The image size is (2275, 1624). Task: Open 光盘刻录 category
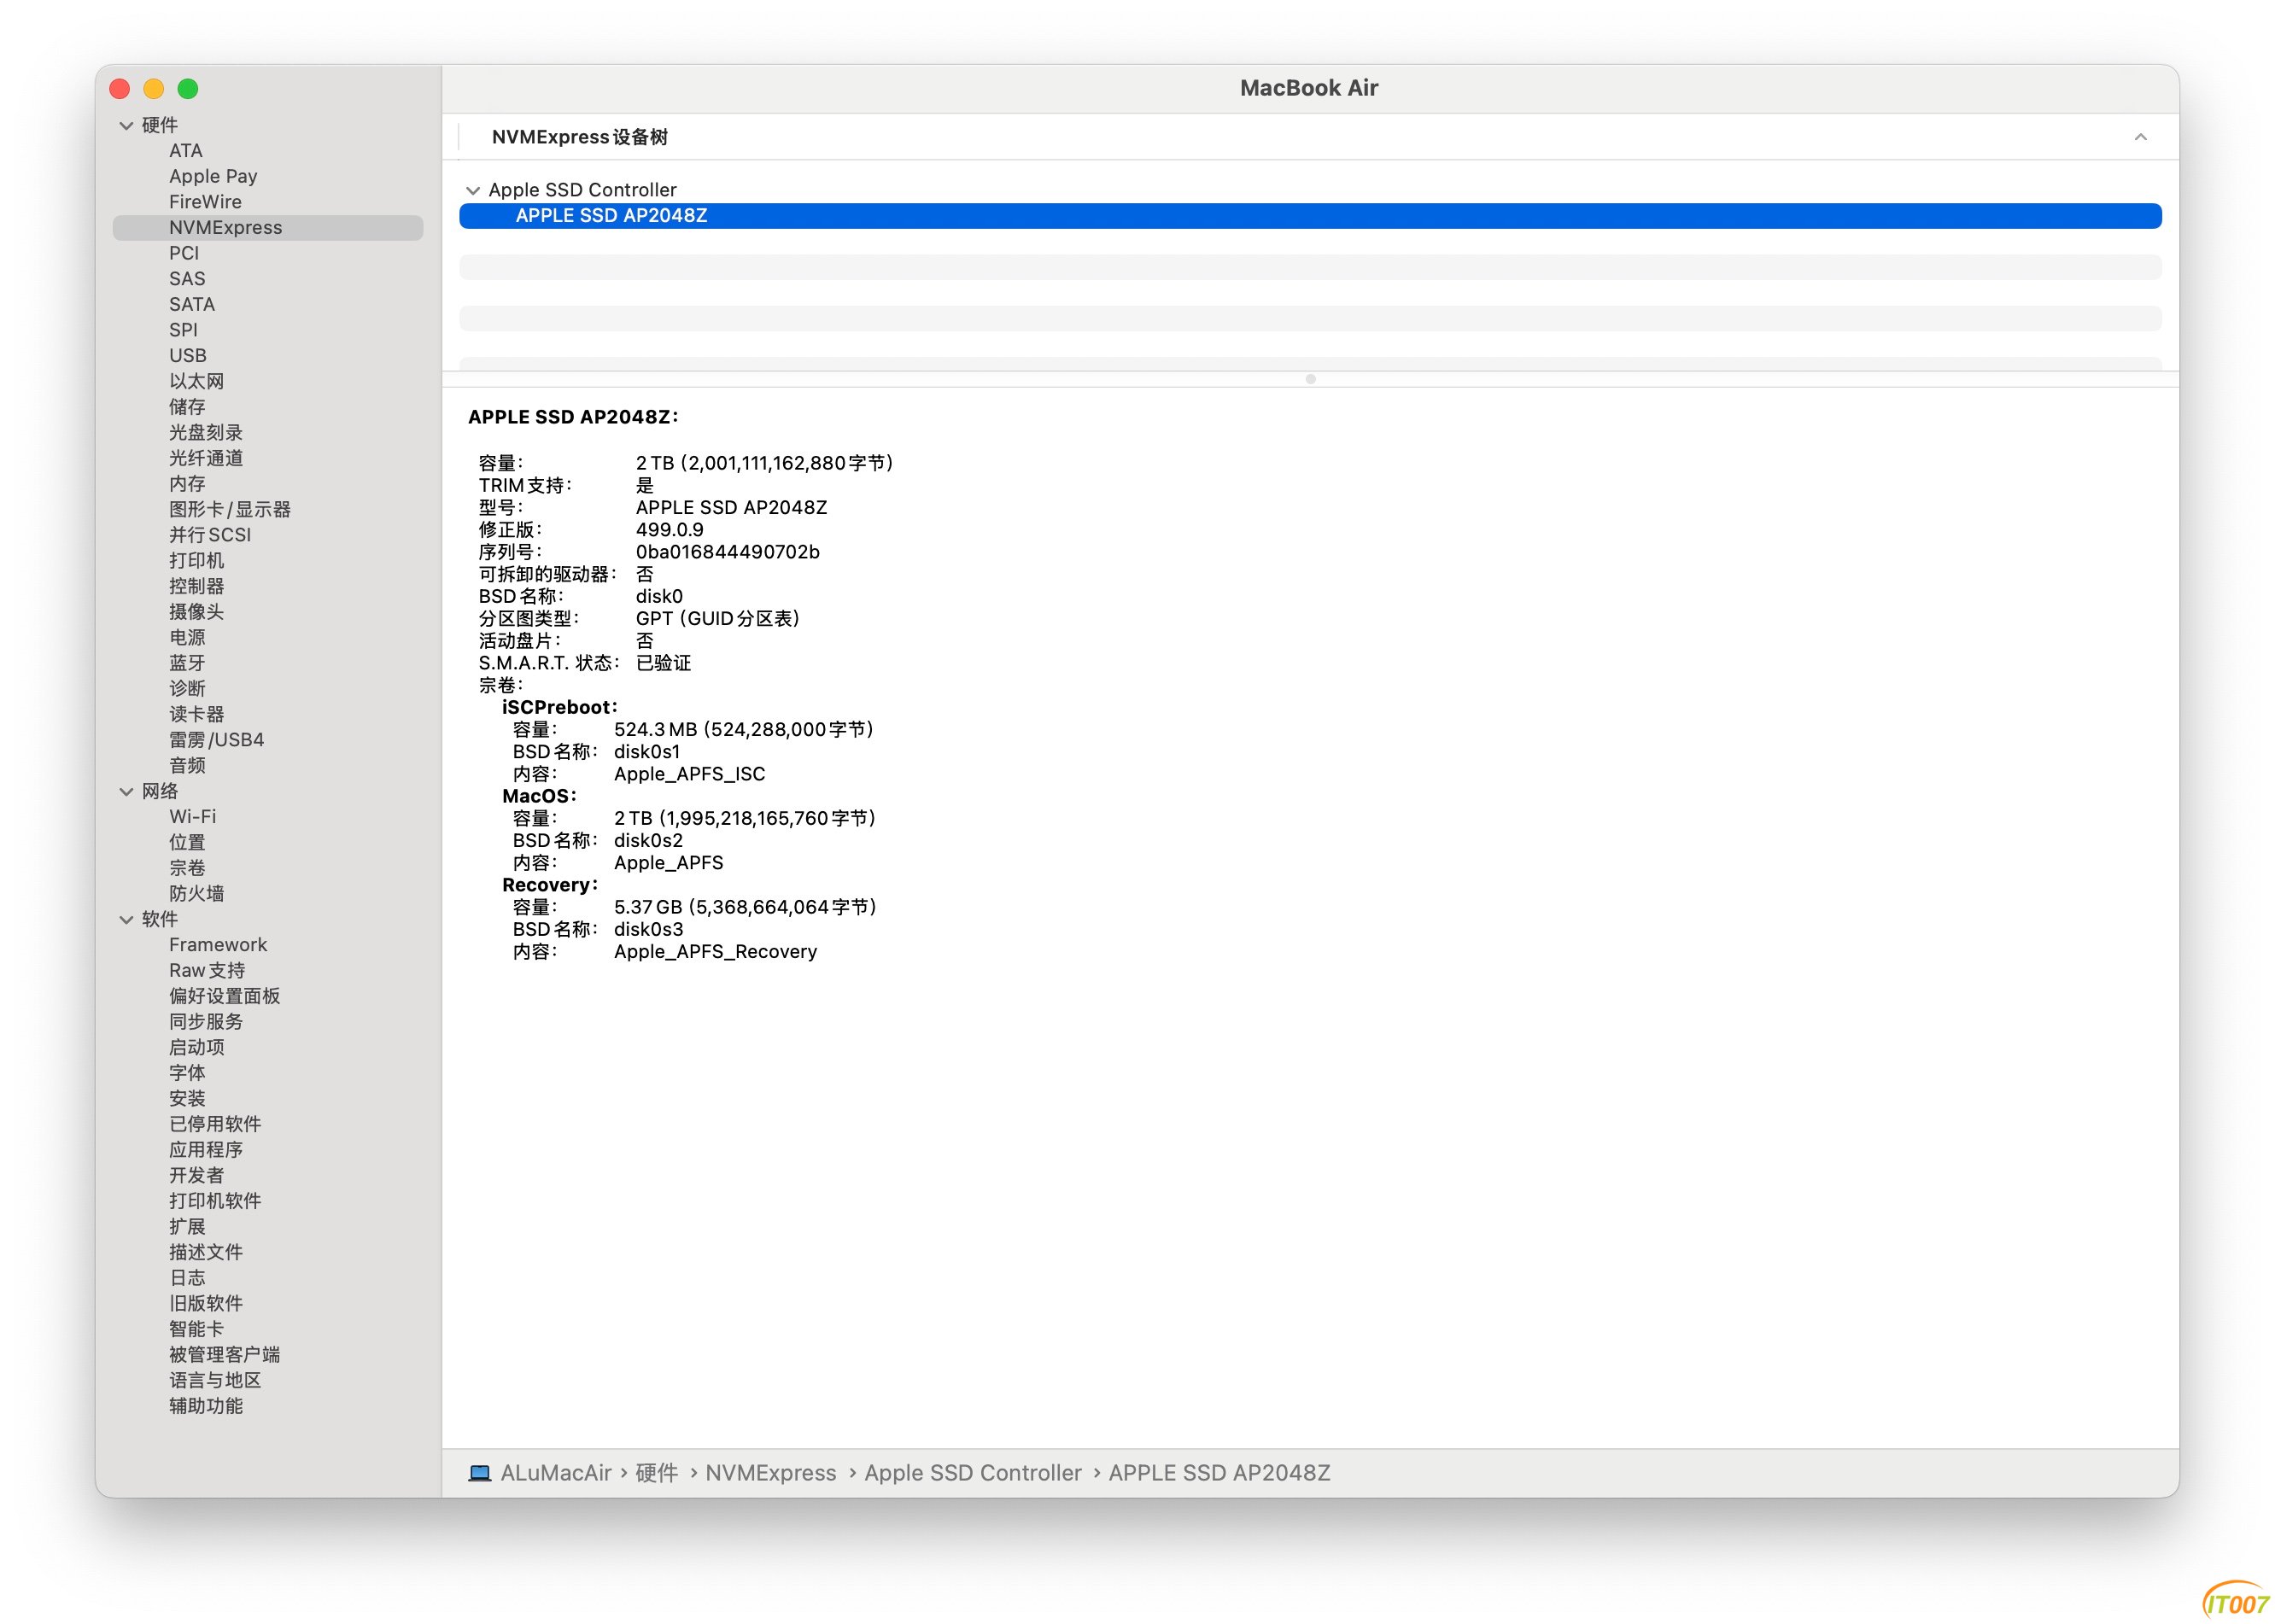tap(206, 432)
